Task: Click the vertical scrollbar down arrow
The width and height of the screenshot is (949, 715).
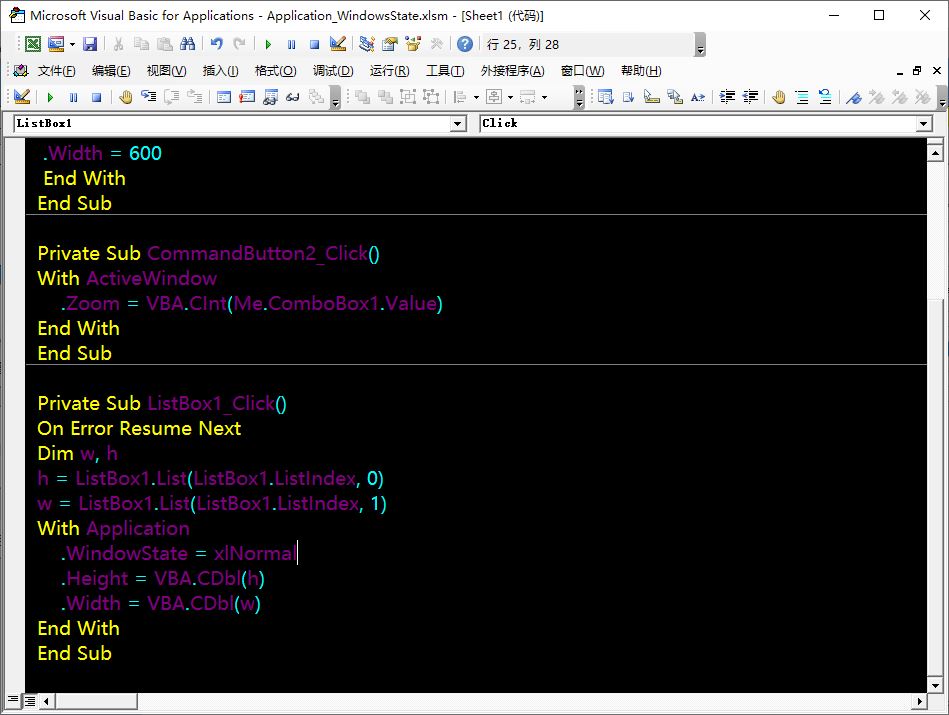Action: click(x=935, y=686)
